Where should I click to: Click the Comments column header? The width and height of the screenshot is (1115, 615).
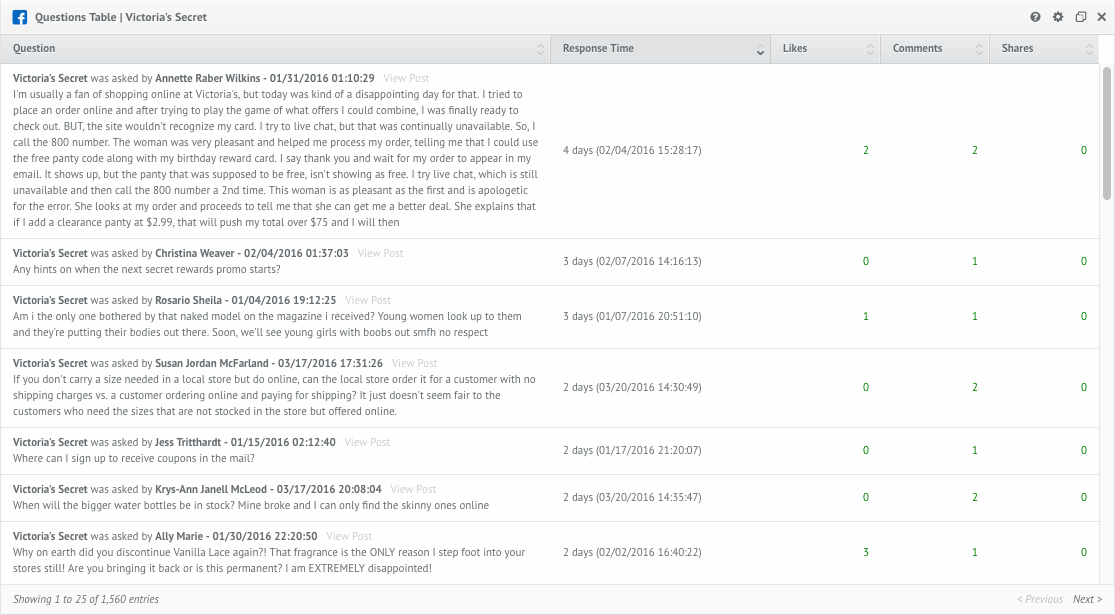(x=935, y=49)
